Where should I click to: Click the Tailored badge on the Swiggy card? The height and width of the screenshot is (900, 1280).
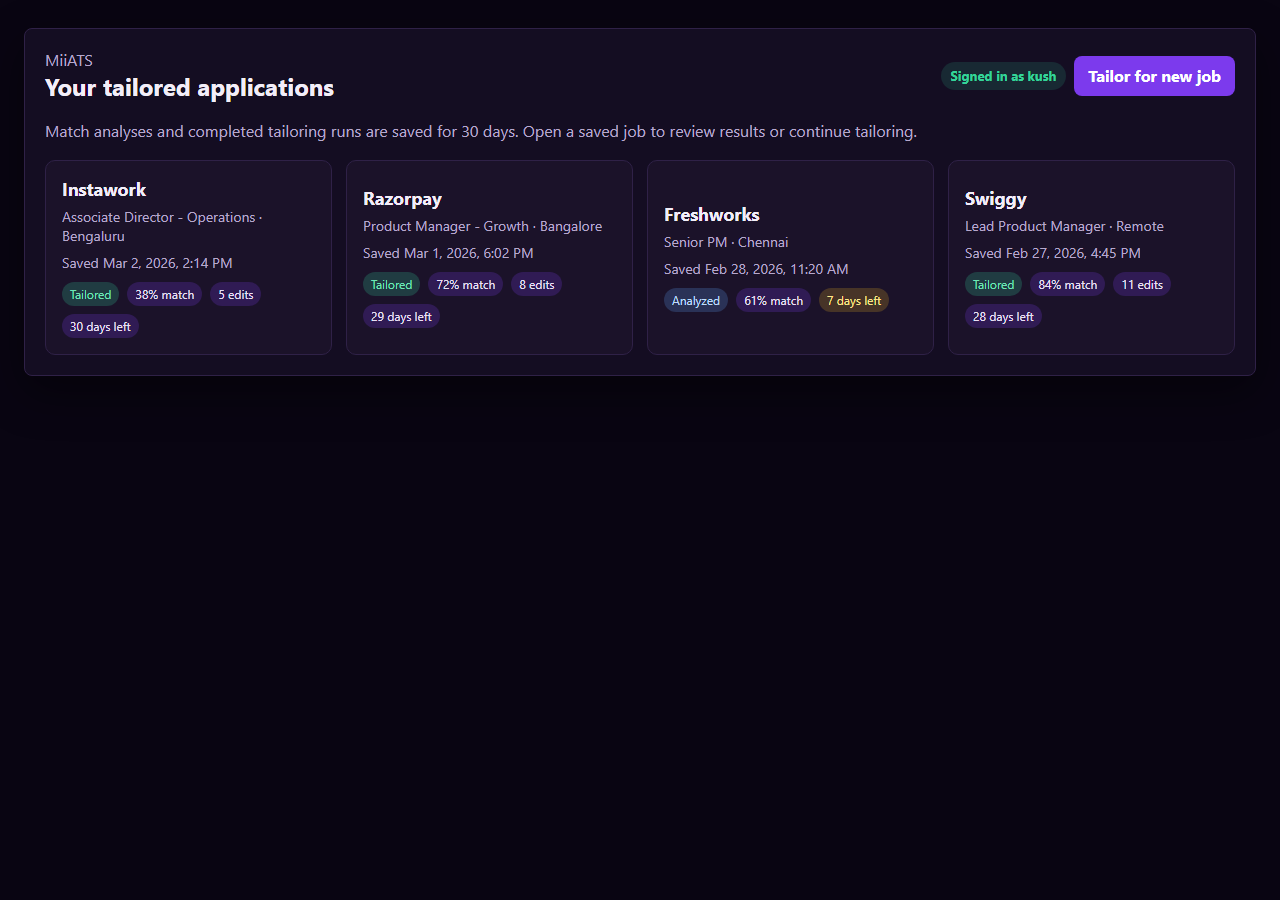(994, 284)
